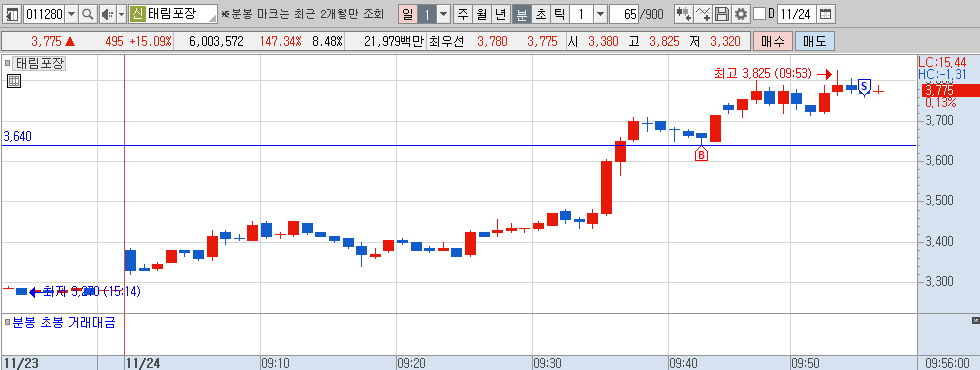Toggle the 태림포장 chart legend square
Screen dimensions: 980x370
click(x=8, y=63)
